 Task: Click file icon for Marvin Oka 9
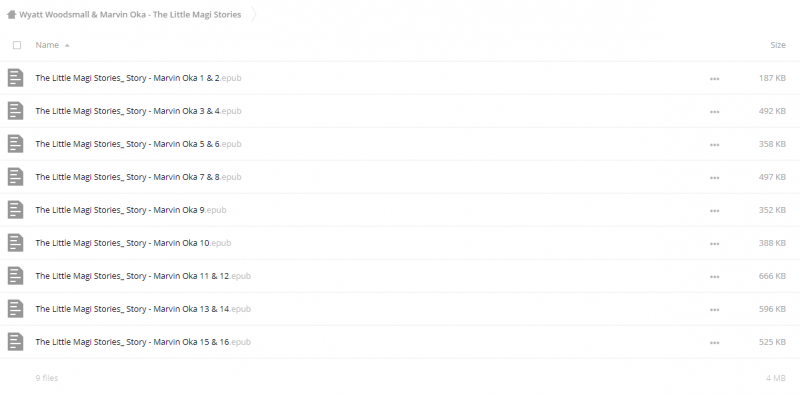point(15,210)
